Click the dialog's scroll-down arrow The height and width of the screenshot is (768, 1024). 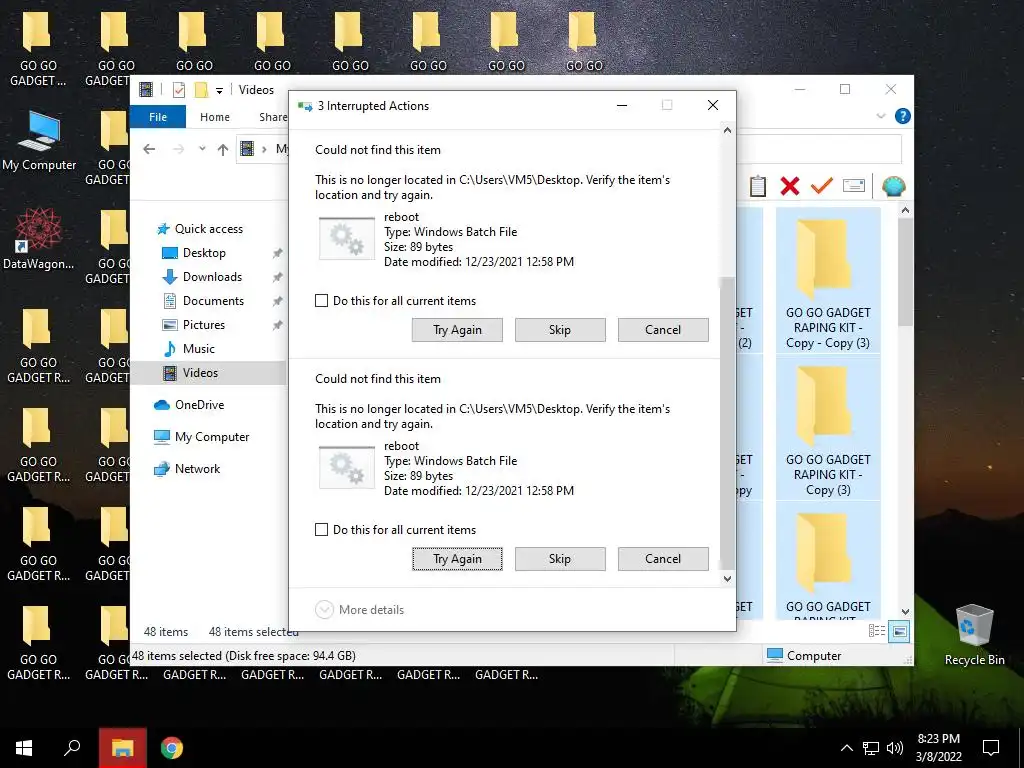tap(728, 579)
